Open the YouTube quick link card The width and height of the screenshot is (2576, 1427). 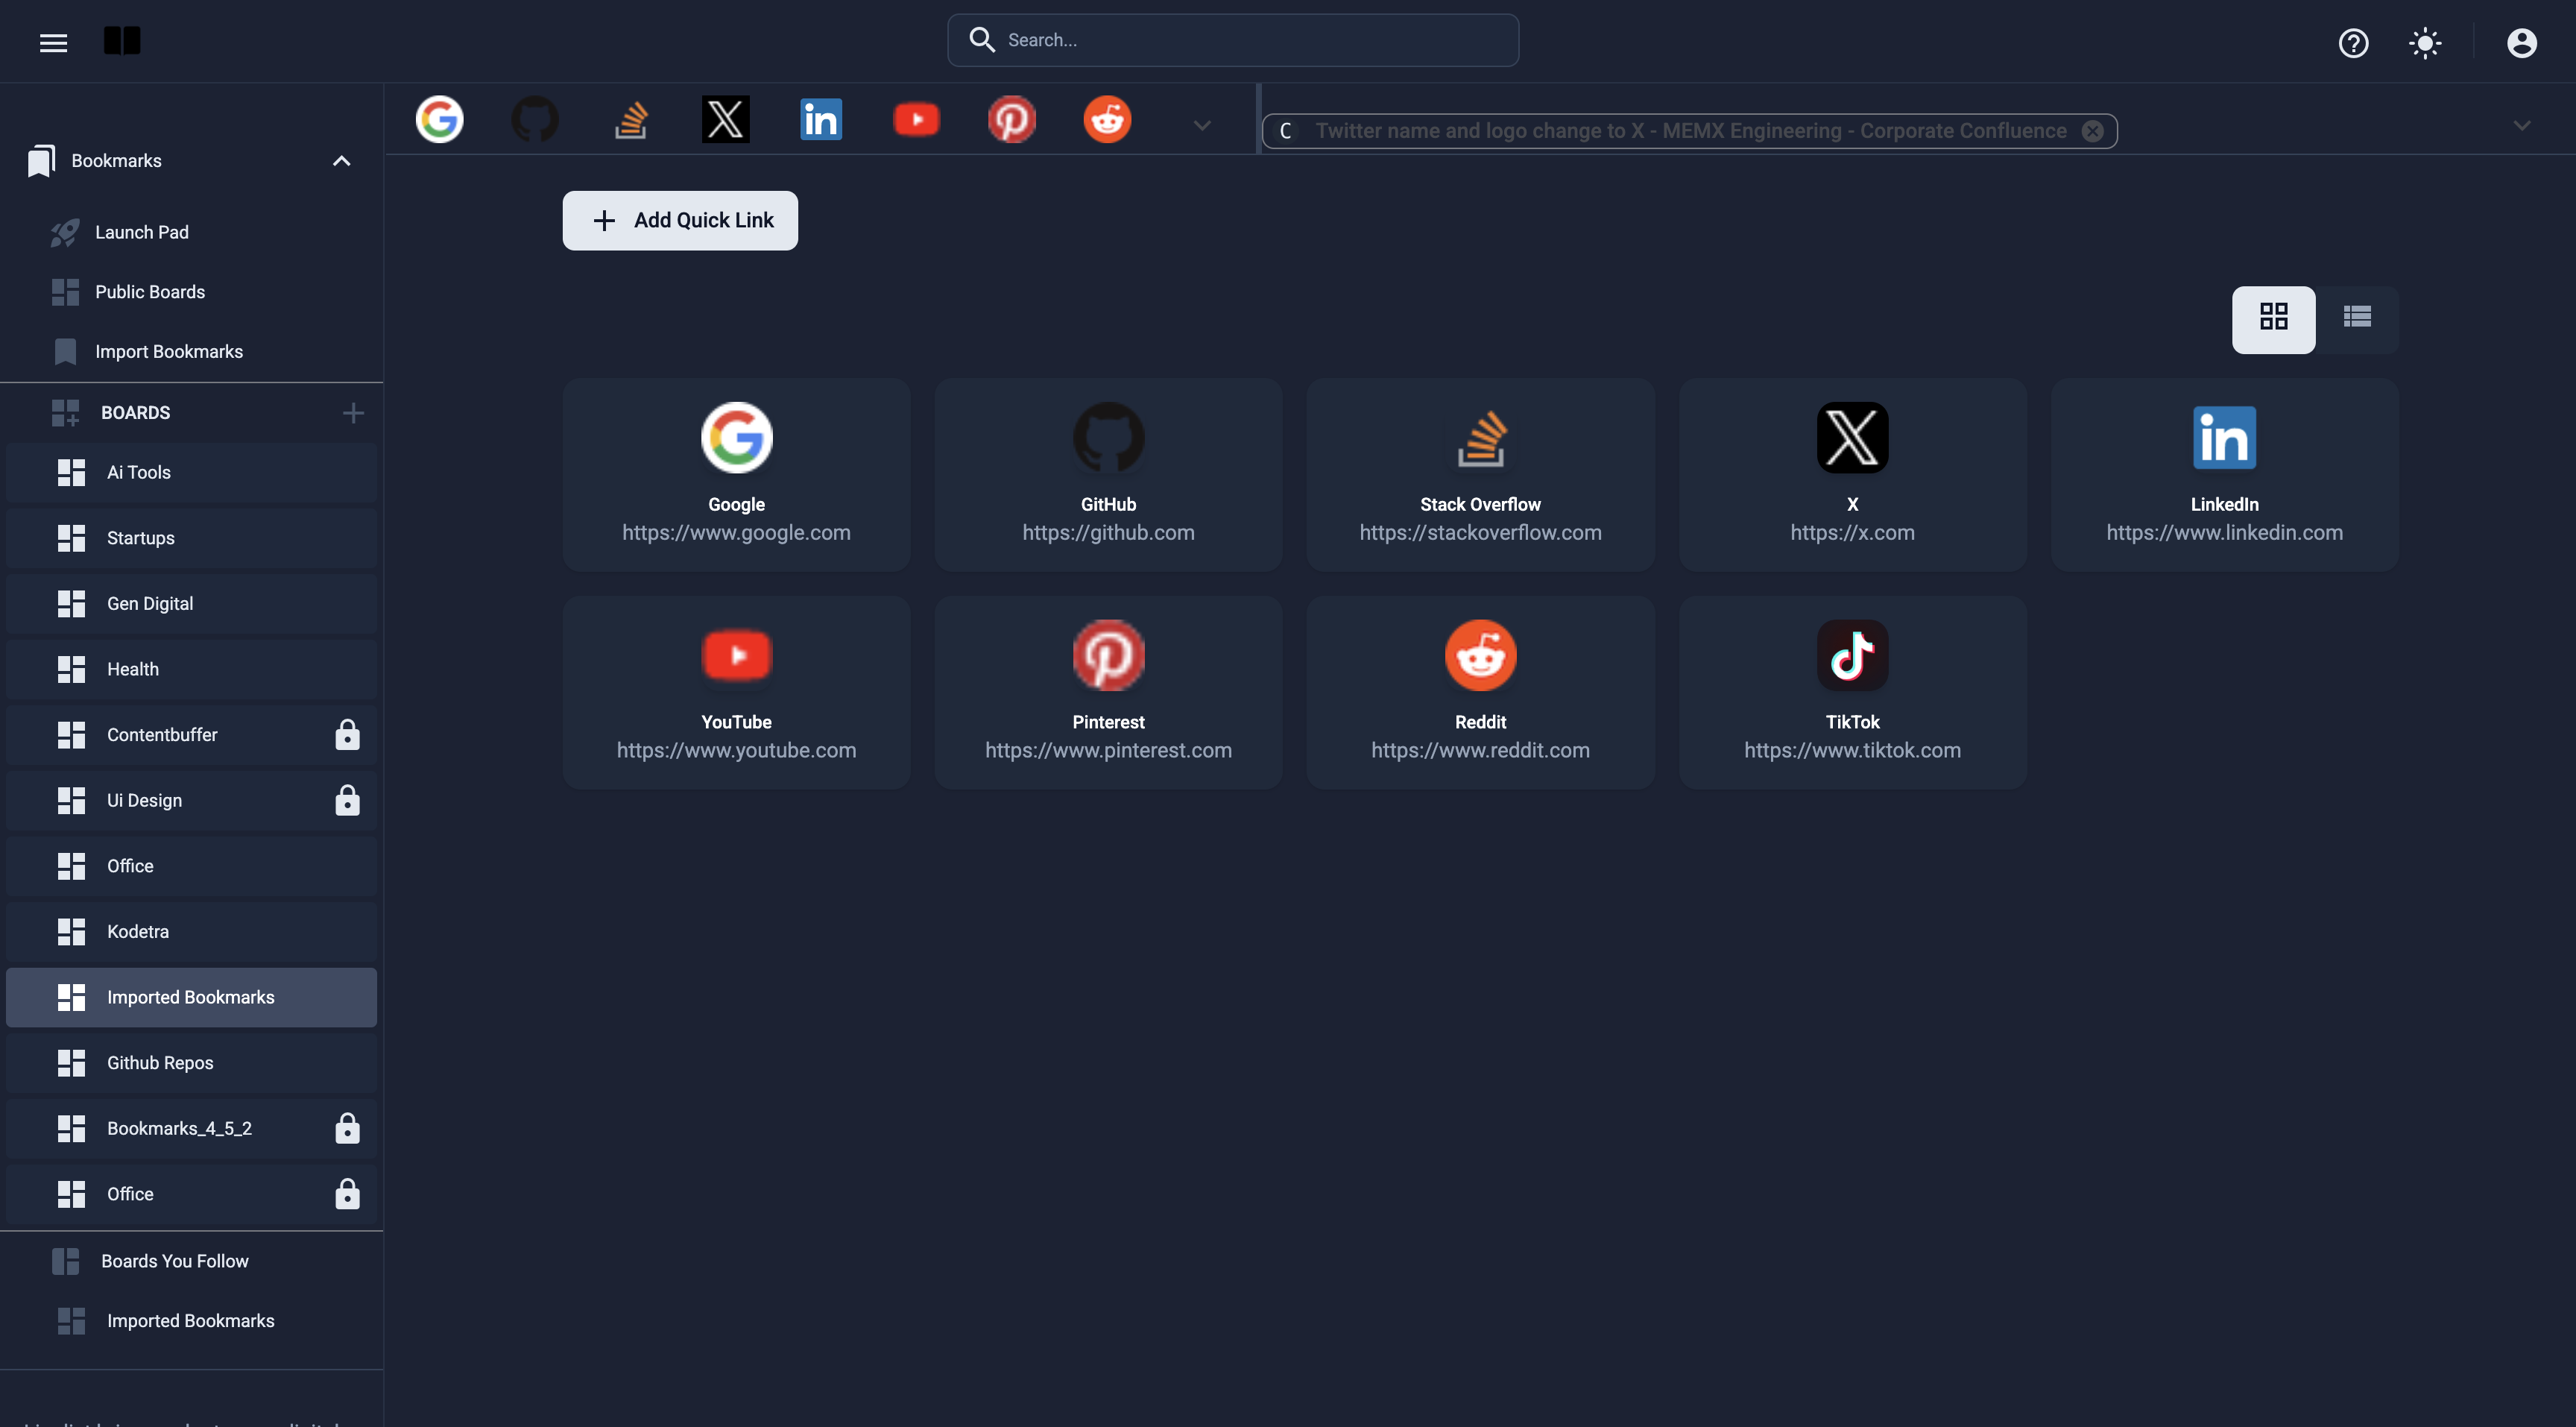click(x=736, y=692)
